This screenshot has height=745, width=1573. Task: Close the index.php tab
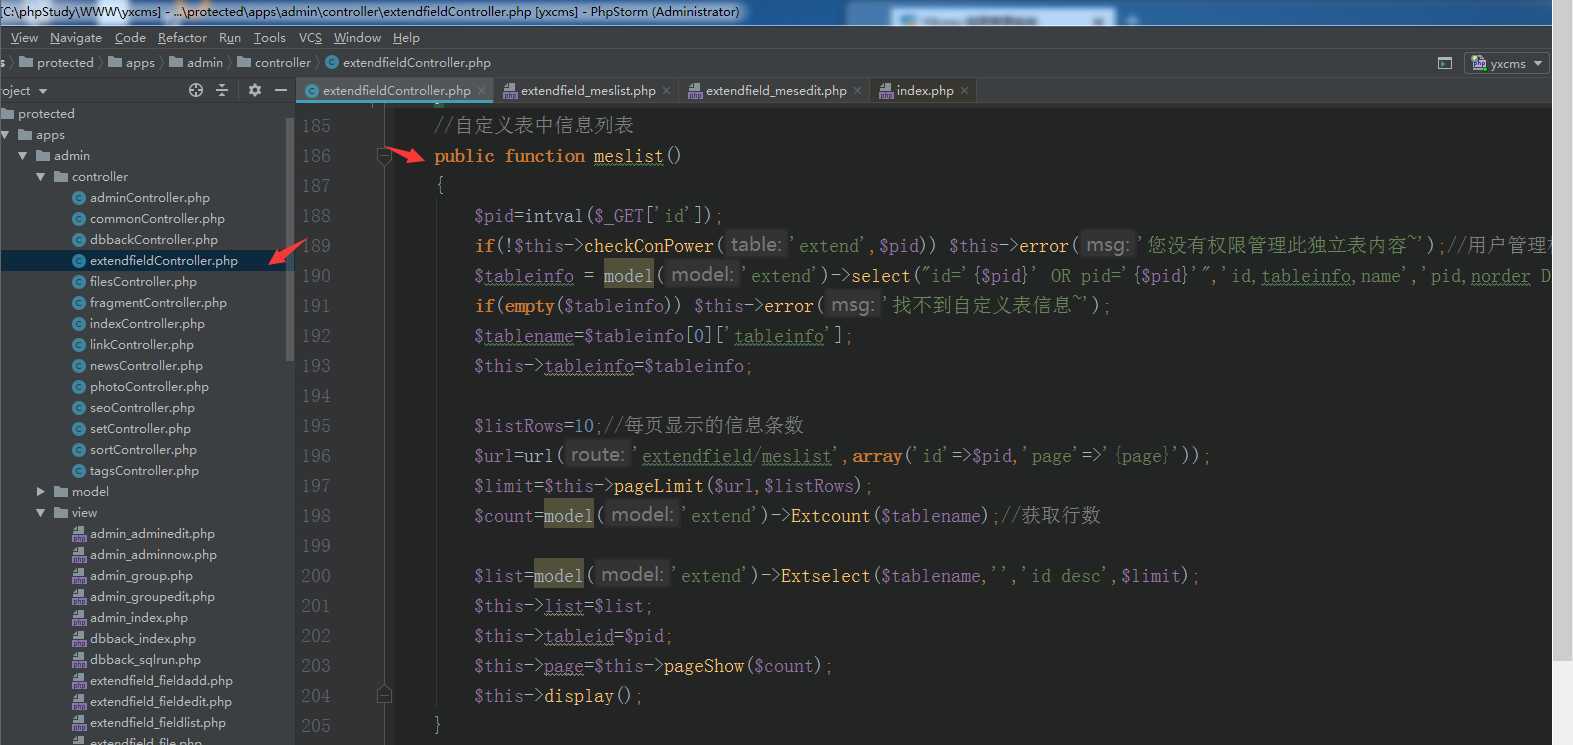coord(964,90)
